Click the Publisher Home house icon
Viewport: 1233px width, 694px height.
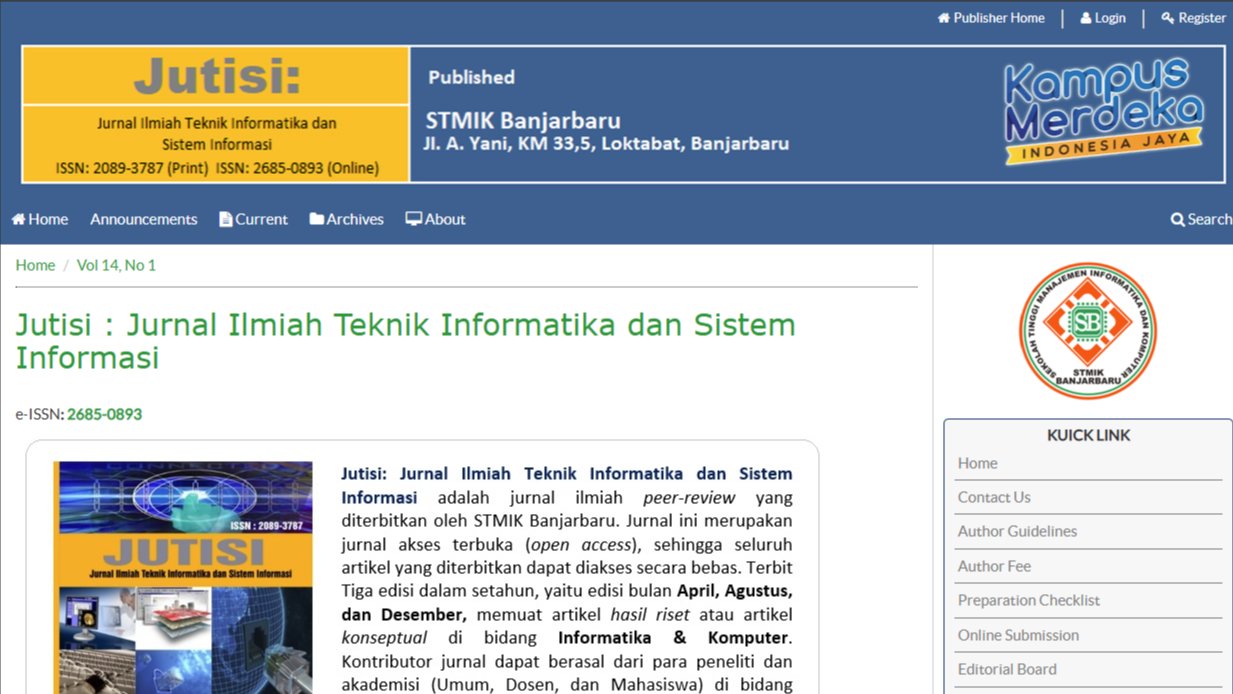click(943, 18)
